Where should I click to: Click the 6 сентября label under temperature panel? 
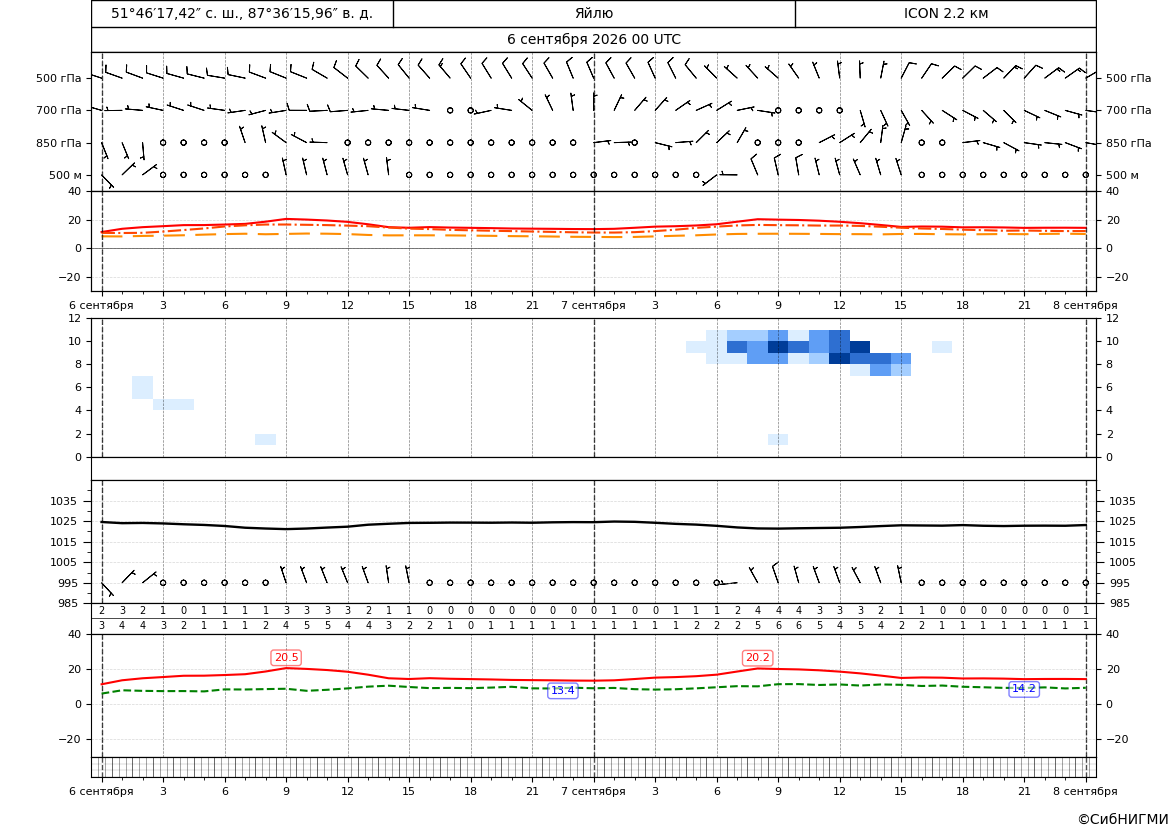coord(101,305)
